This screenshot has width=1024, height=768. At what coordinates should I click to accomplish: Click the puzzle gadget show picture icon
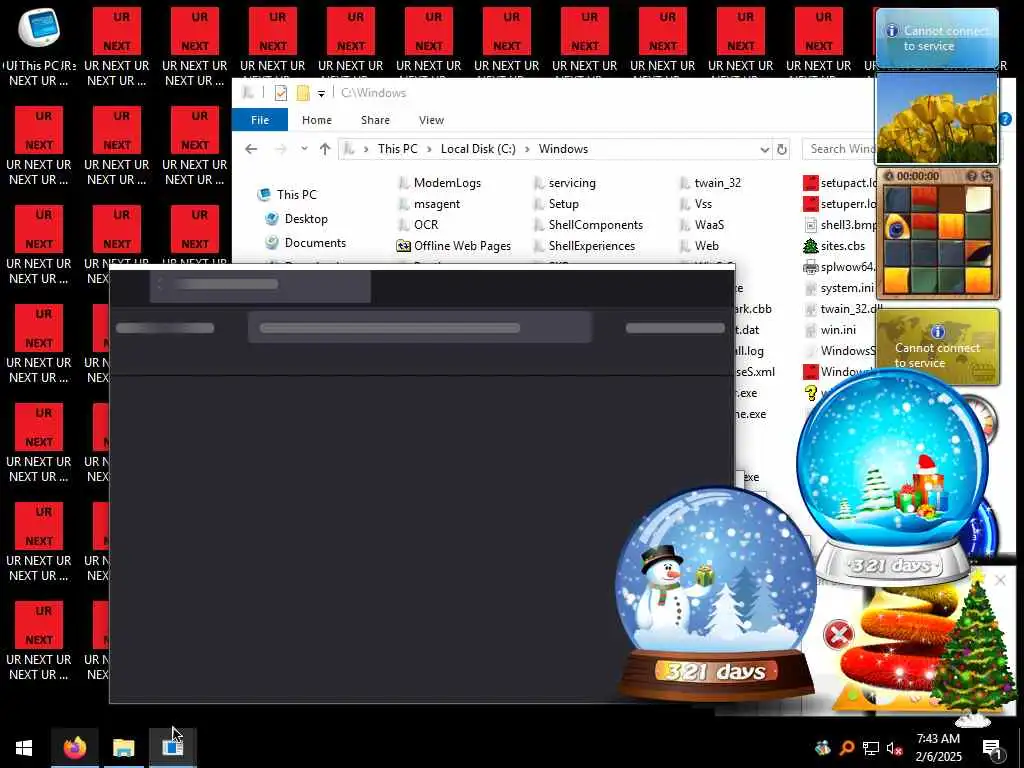(x=972, y=176)
